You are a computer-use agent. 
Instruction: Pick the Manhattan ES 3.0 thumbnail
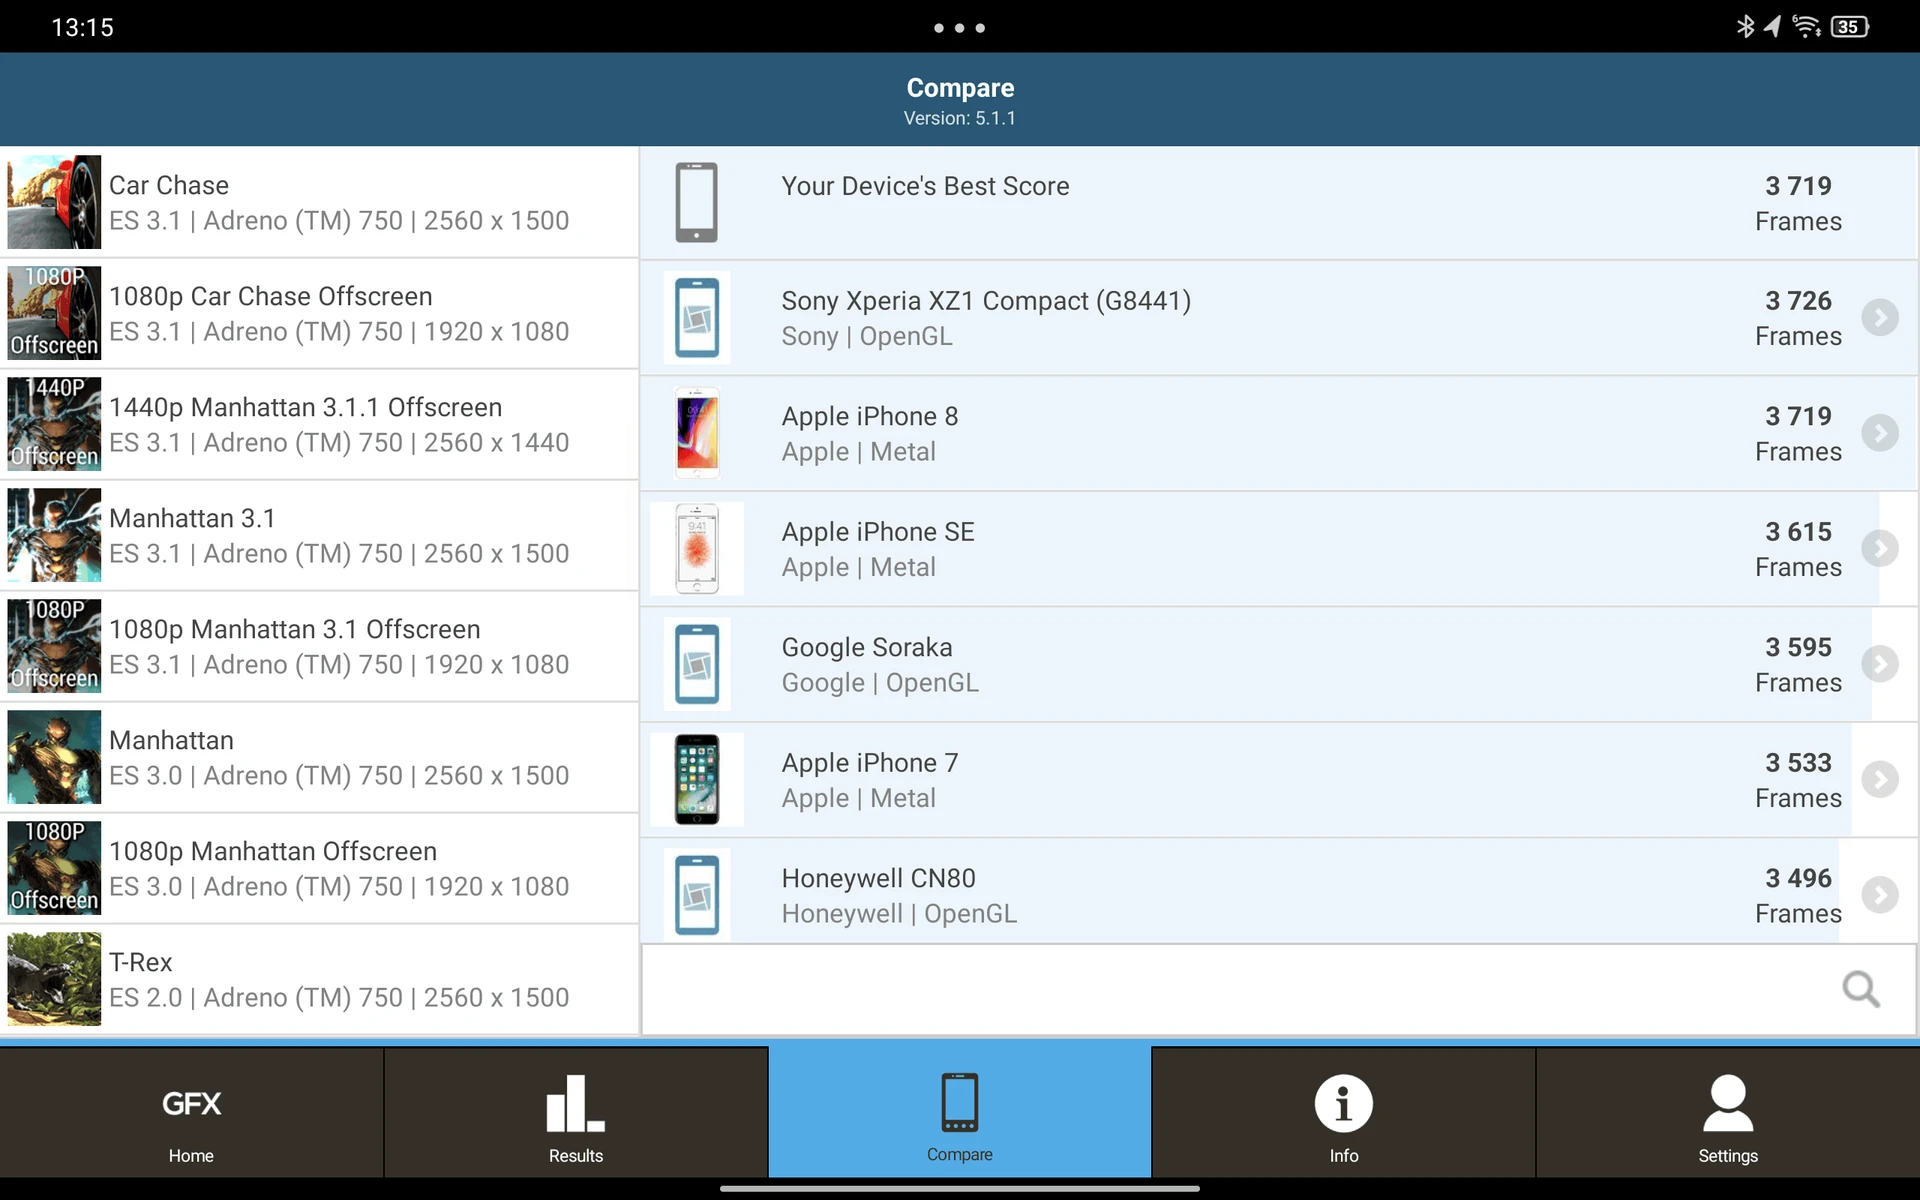click(54, 757)
